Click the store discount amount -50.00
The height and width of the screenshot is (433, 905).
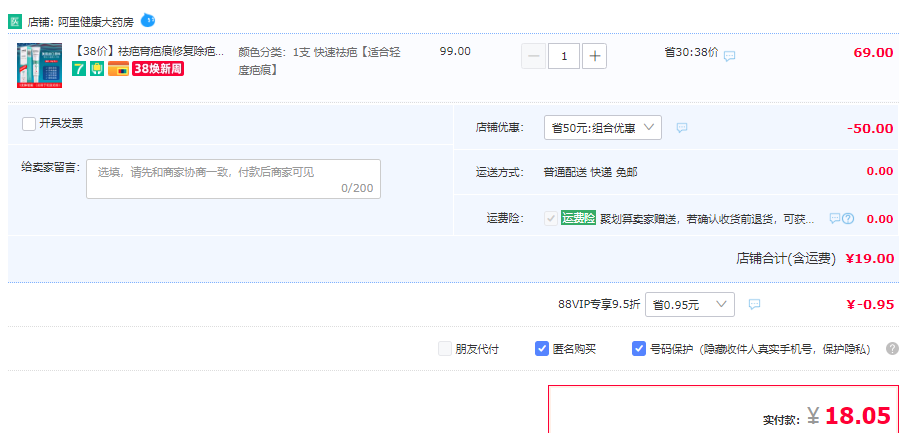tap(870, 128)
